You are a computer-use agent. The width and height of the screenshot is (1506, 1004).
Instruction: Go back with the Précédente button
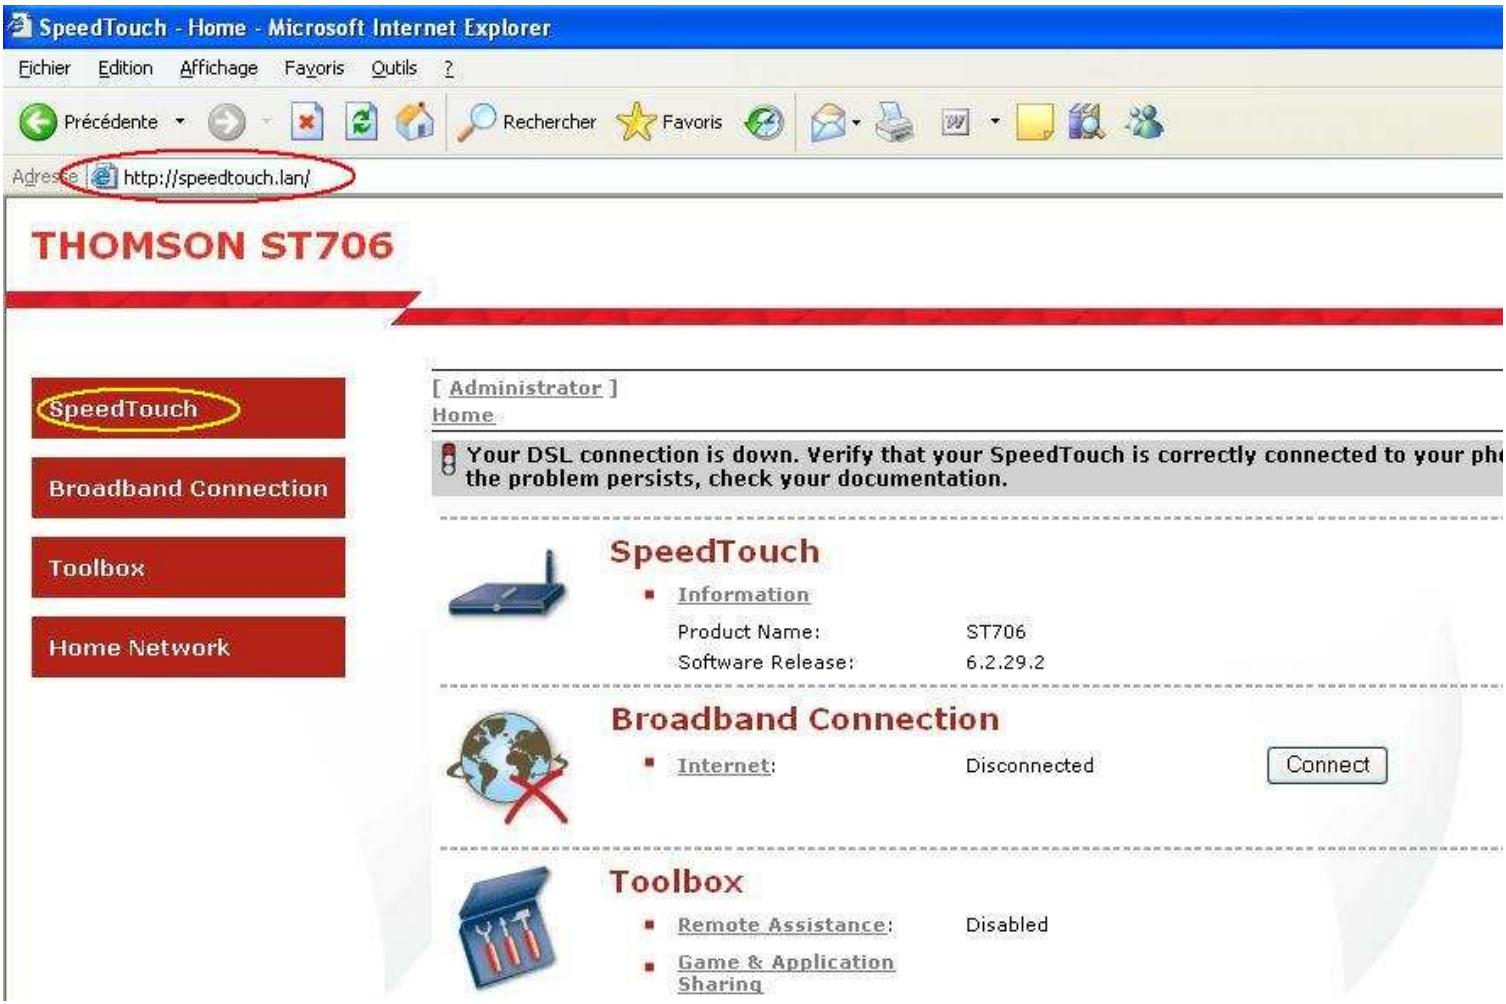pyautogui.click(x=89, y=122)
